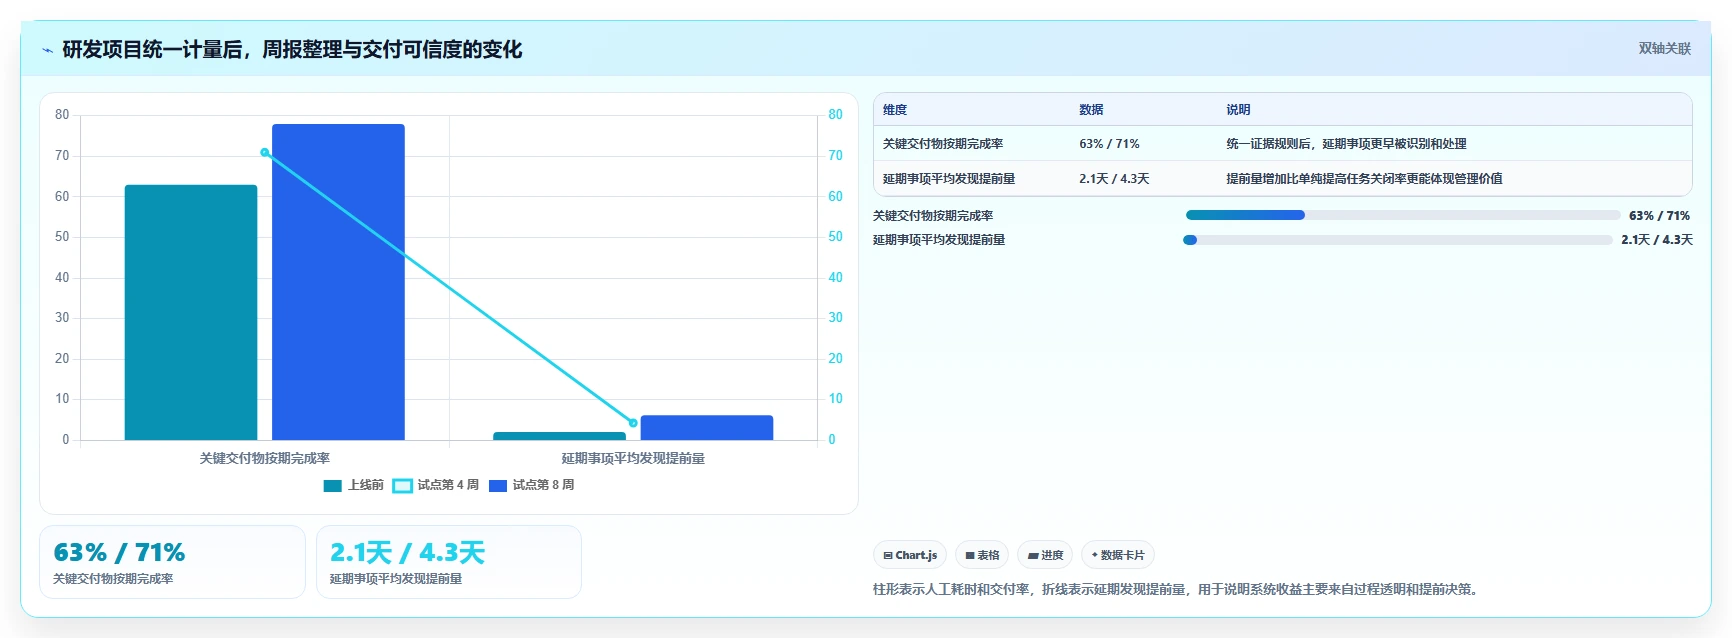
Task: Click the 63% / 71% progress value label
Action: pos(1659,216)
